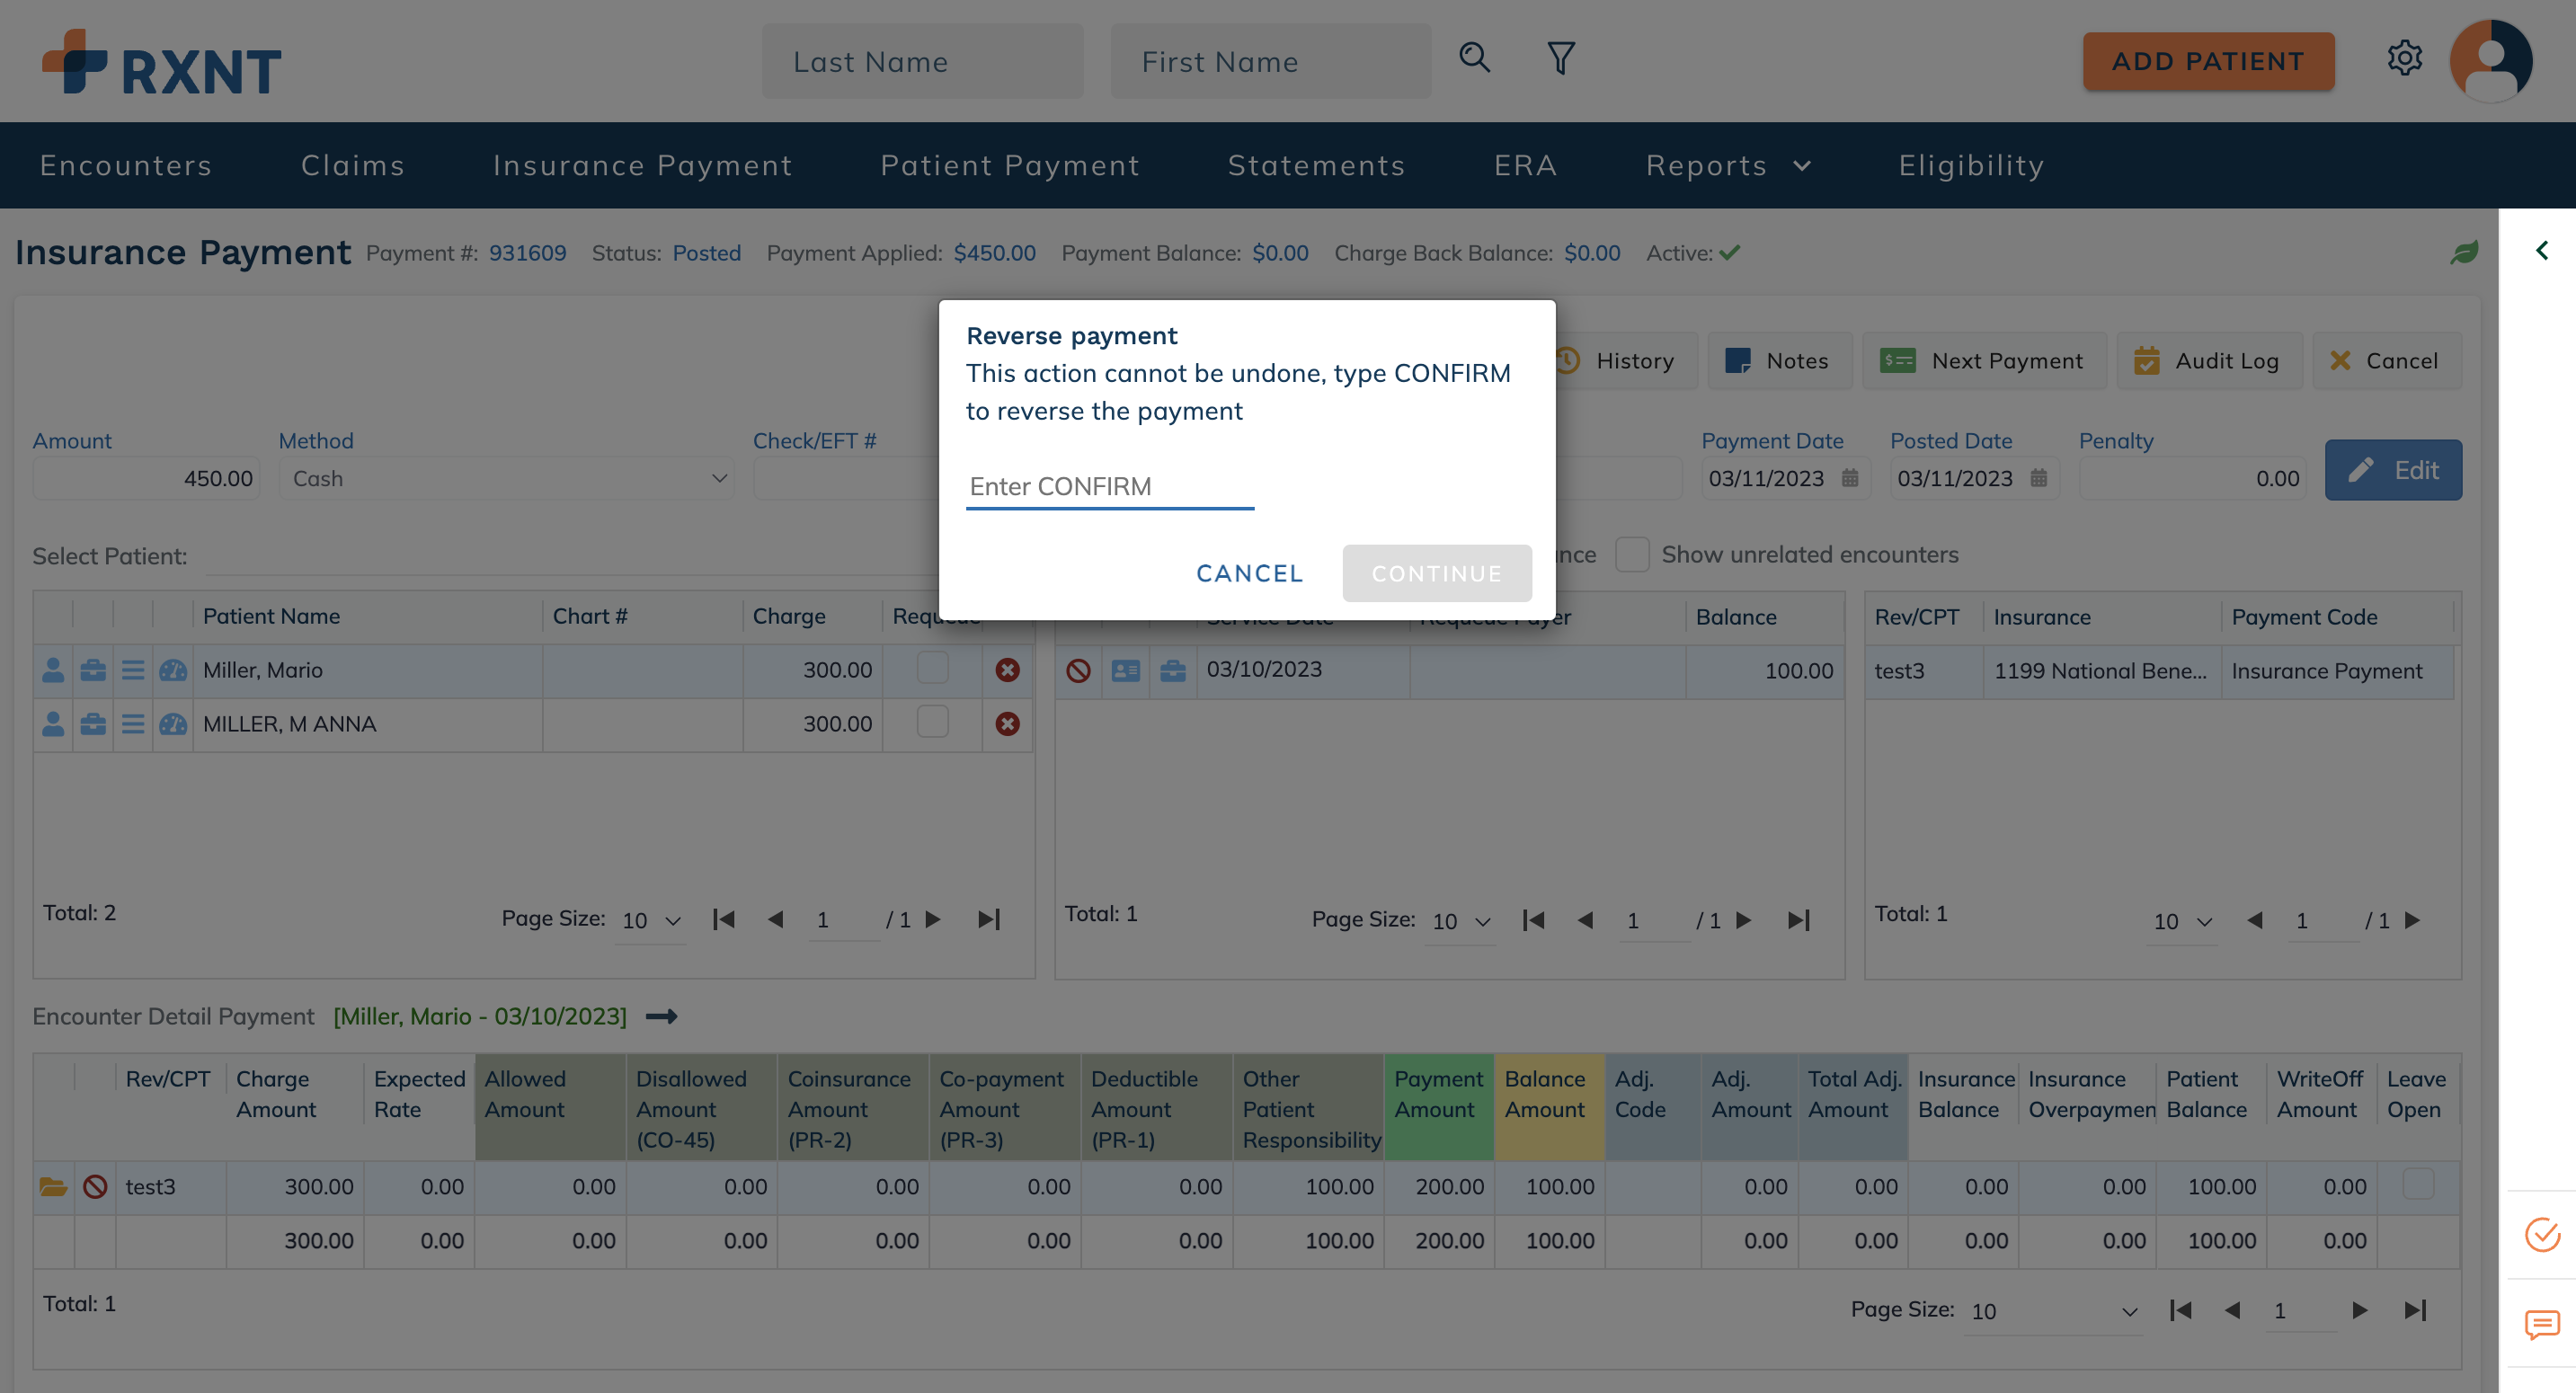This screenshot has width=2576, height=1393.
Task: Click the First Name search field
Action: tap(1270, 61)
